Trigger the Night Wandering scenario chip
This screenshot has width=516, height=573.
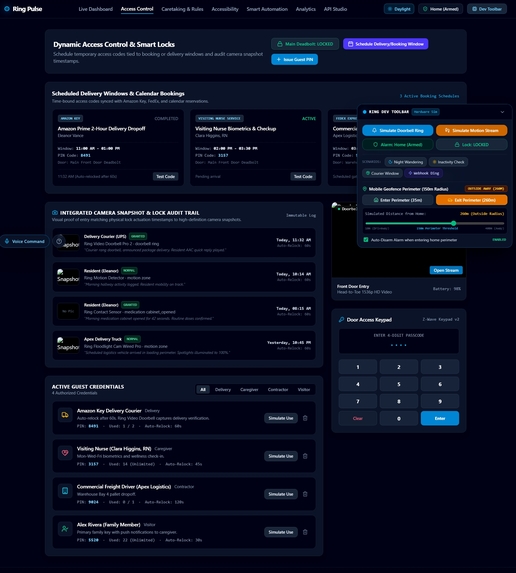406,162
